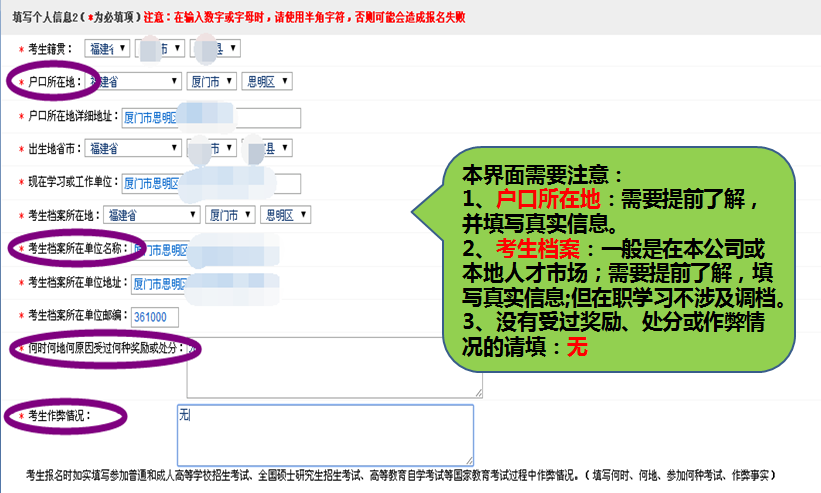Click the 户口所在地详细地址 text field

210,118
